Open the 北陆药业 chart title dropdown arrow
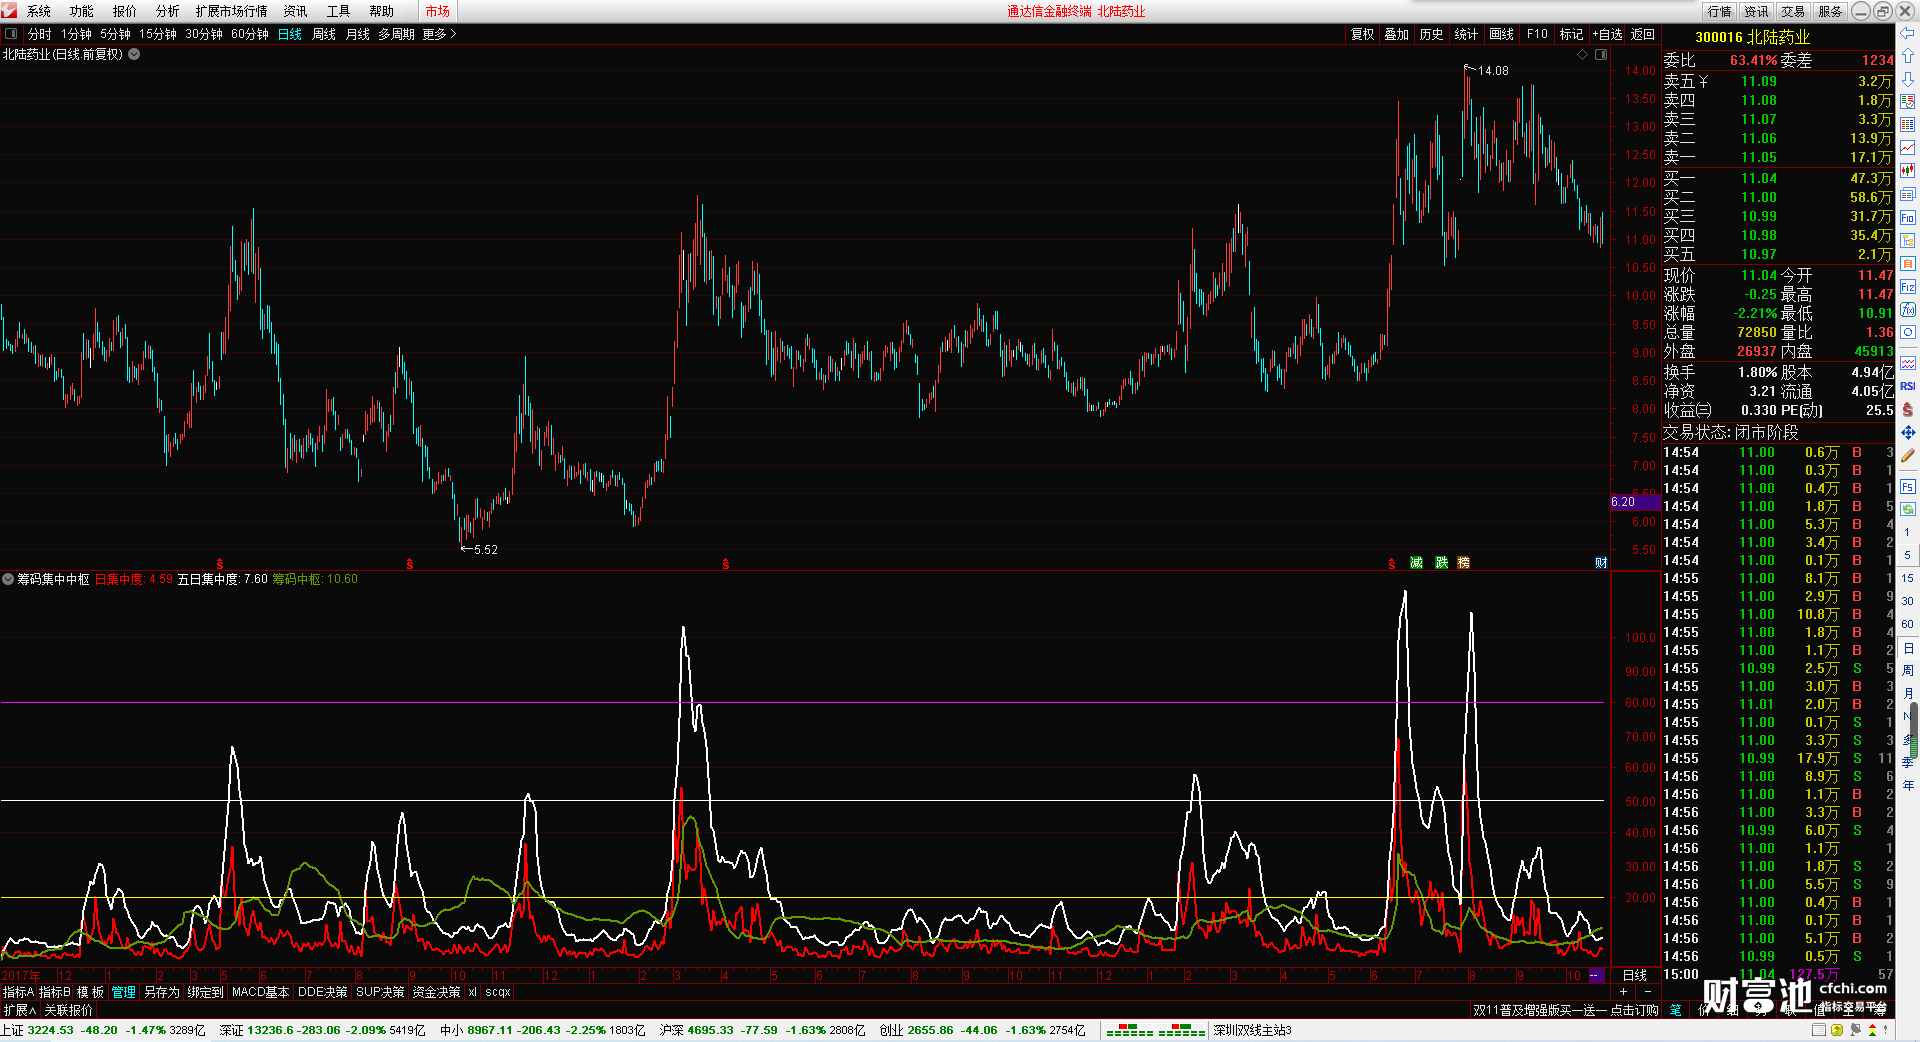The width and height of the screenshot is (1920, 1042). 134,54
